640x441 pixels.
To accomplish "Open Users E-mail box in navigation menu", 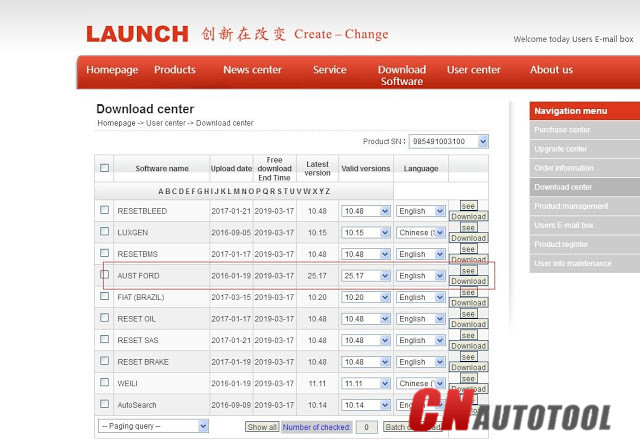I will (585, 225).
